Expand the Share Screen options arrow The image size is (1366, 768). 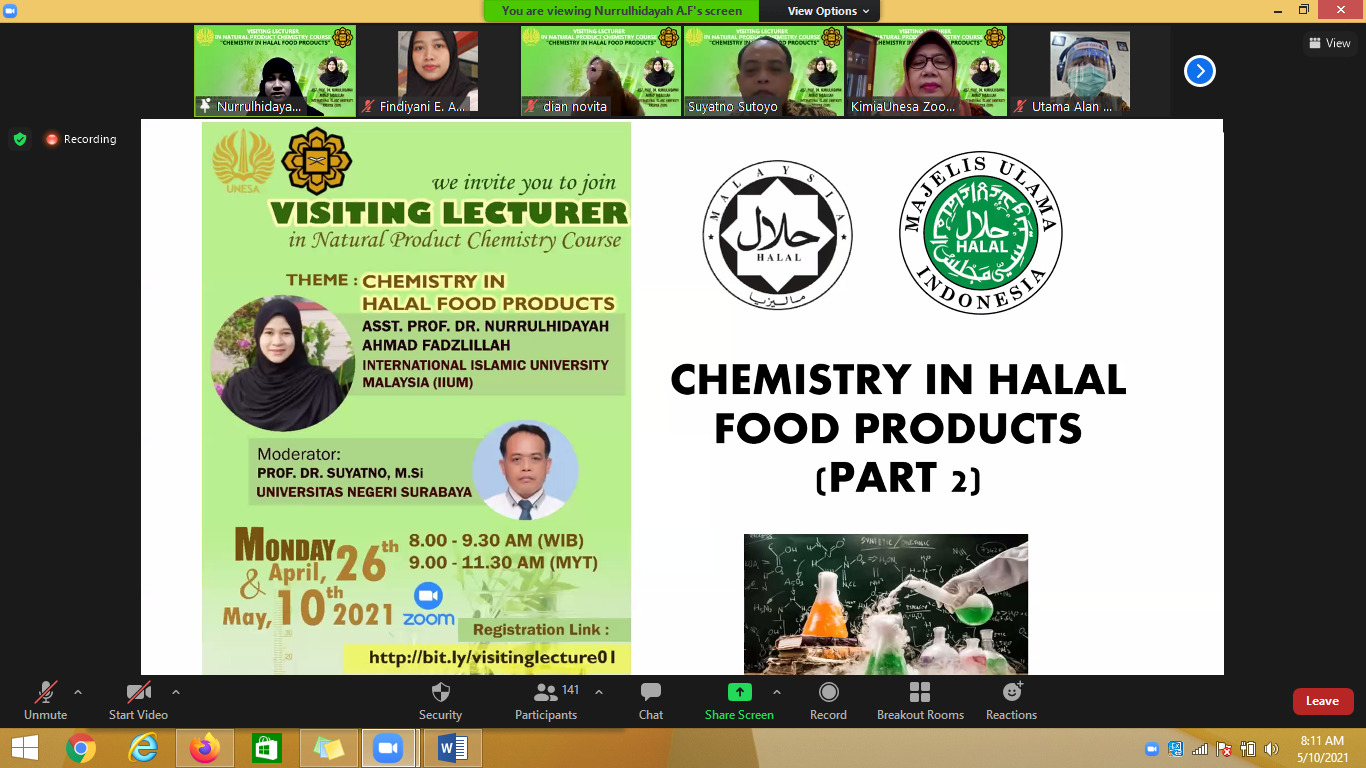tap(777, 692)
